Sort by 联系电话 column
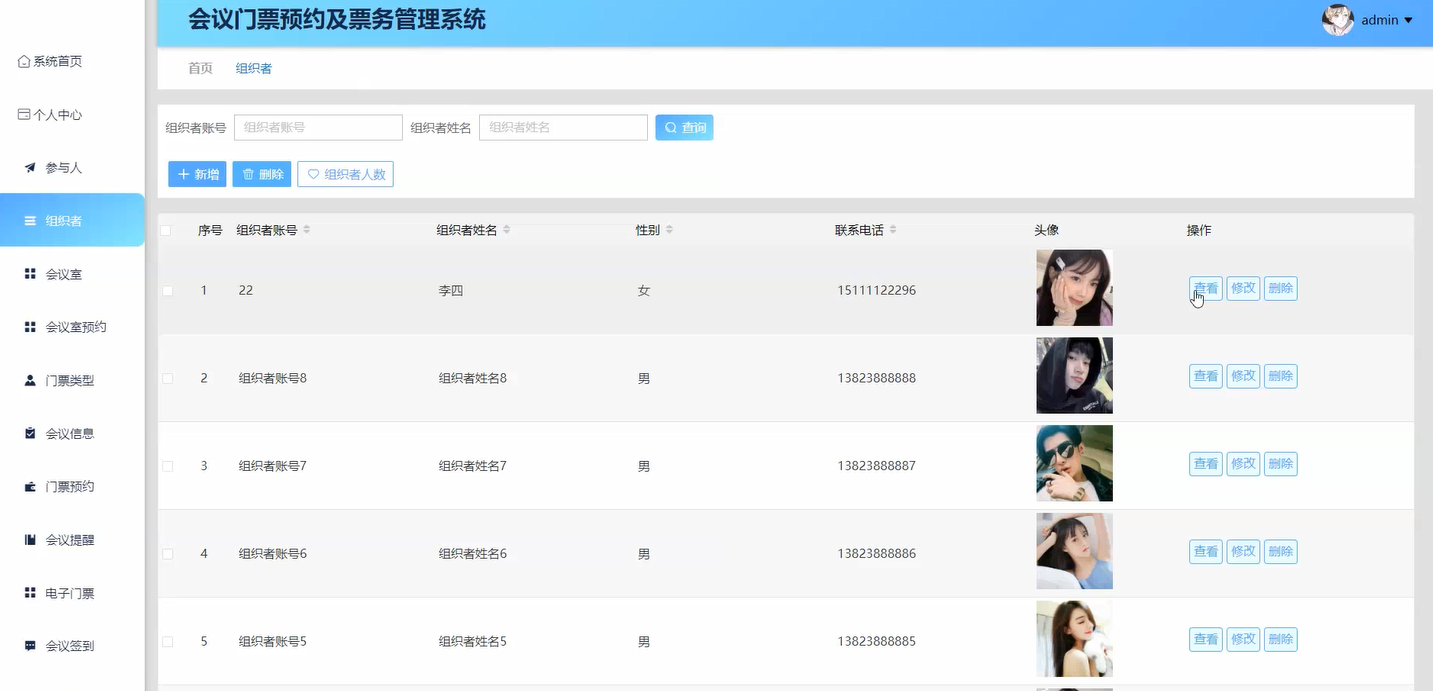The width and height of the screenshot is (1433, 691). pyautogui.click(x=893, y=230)
